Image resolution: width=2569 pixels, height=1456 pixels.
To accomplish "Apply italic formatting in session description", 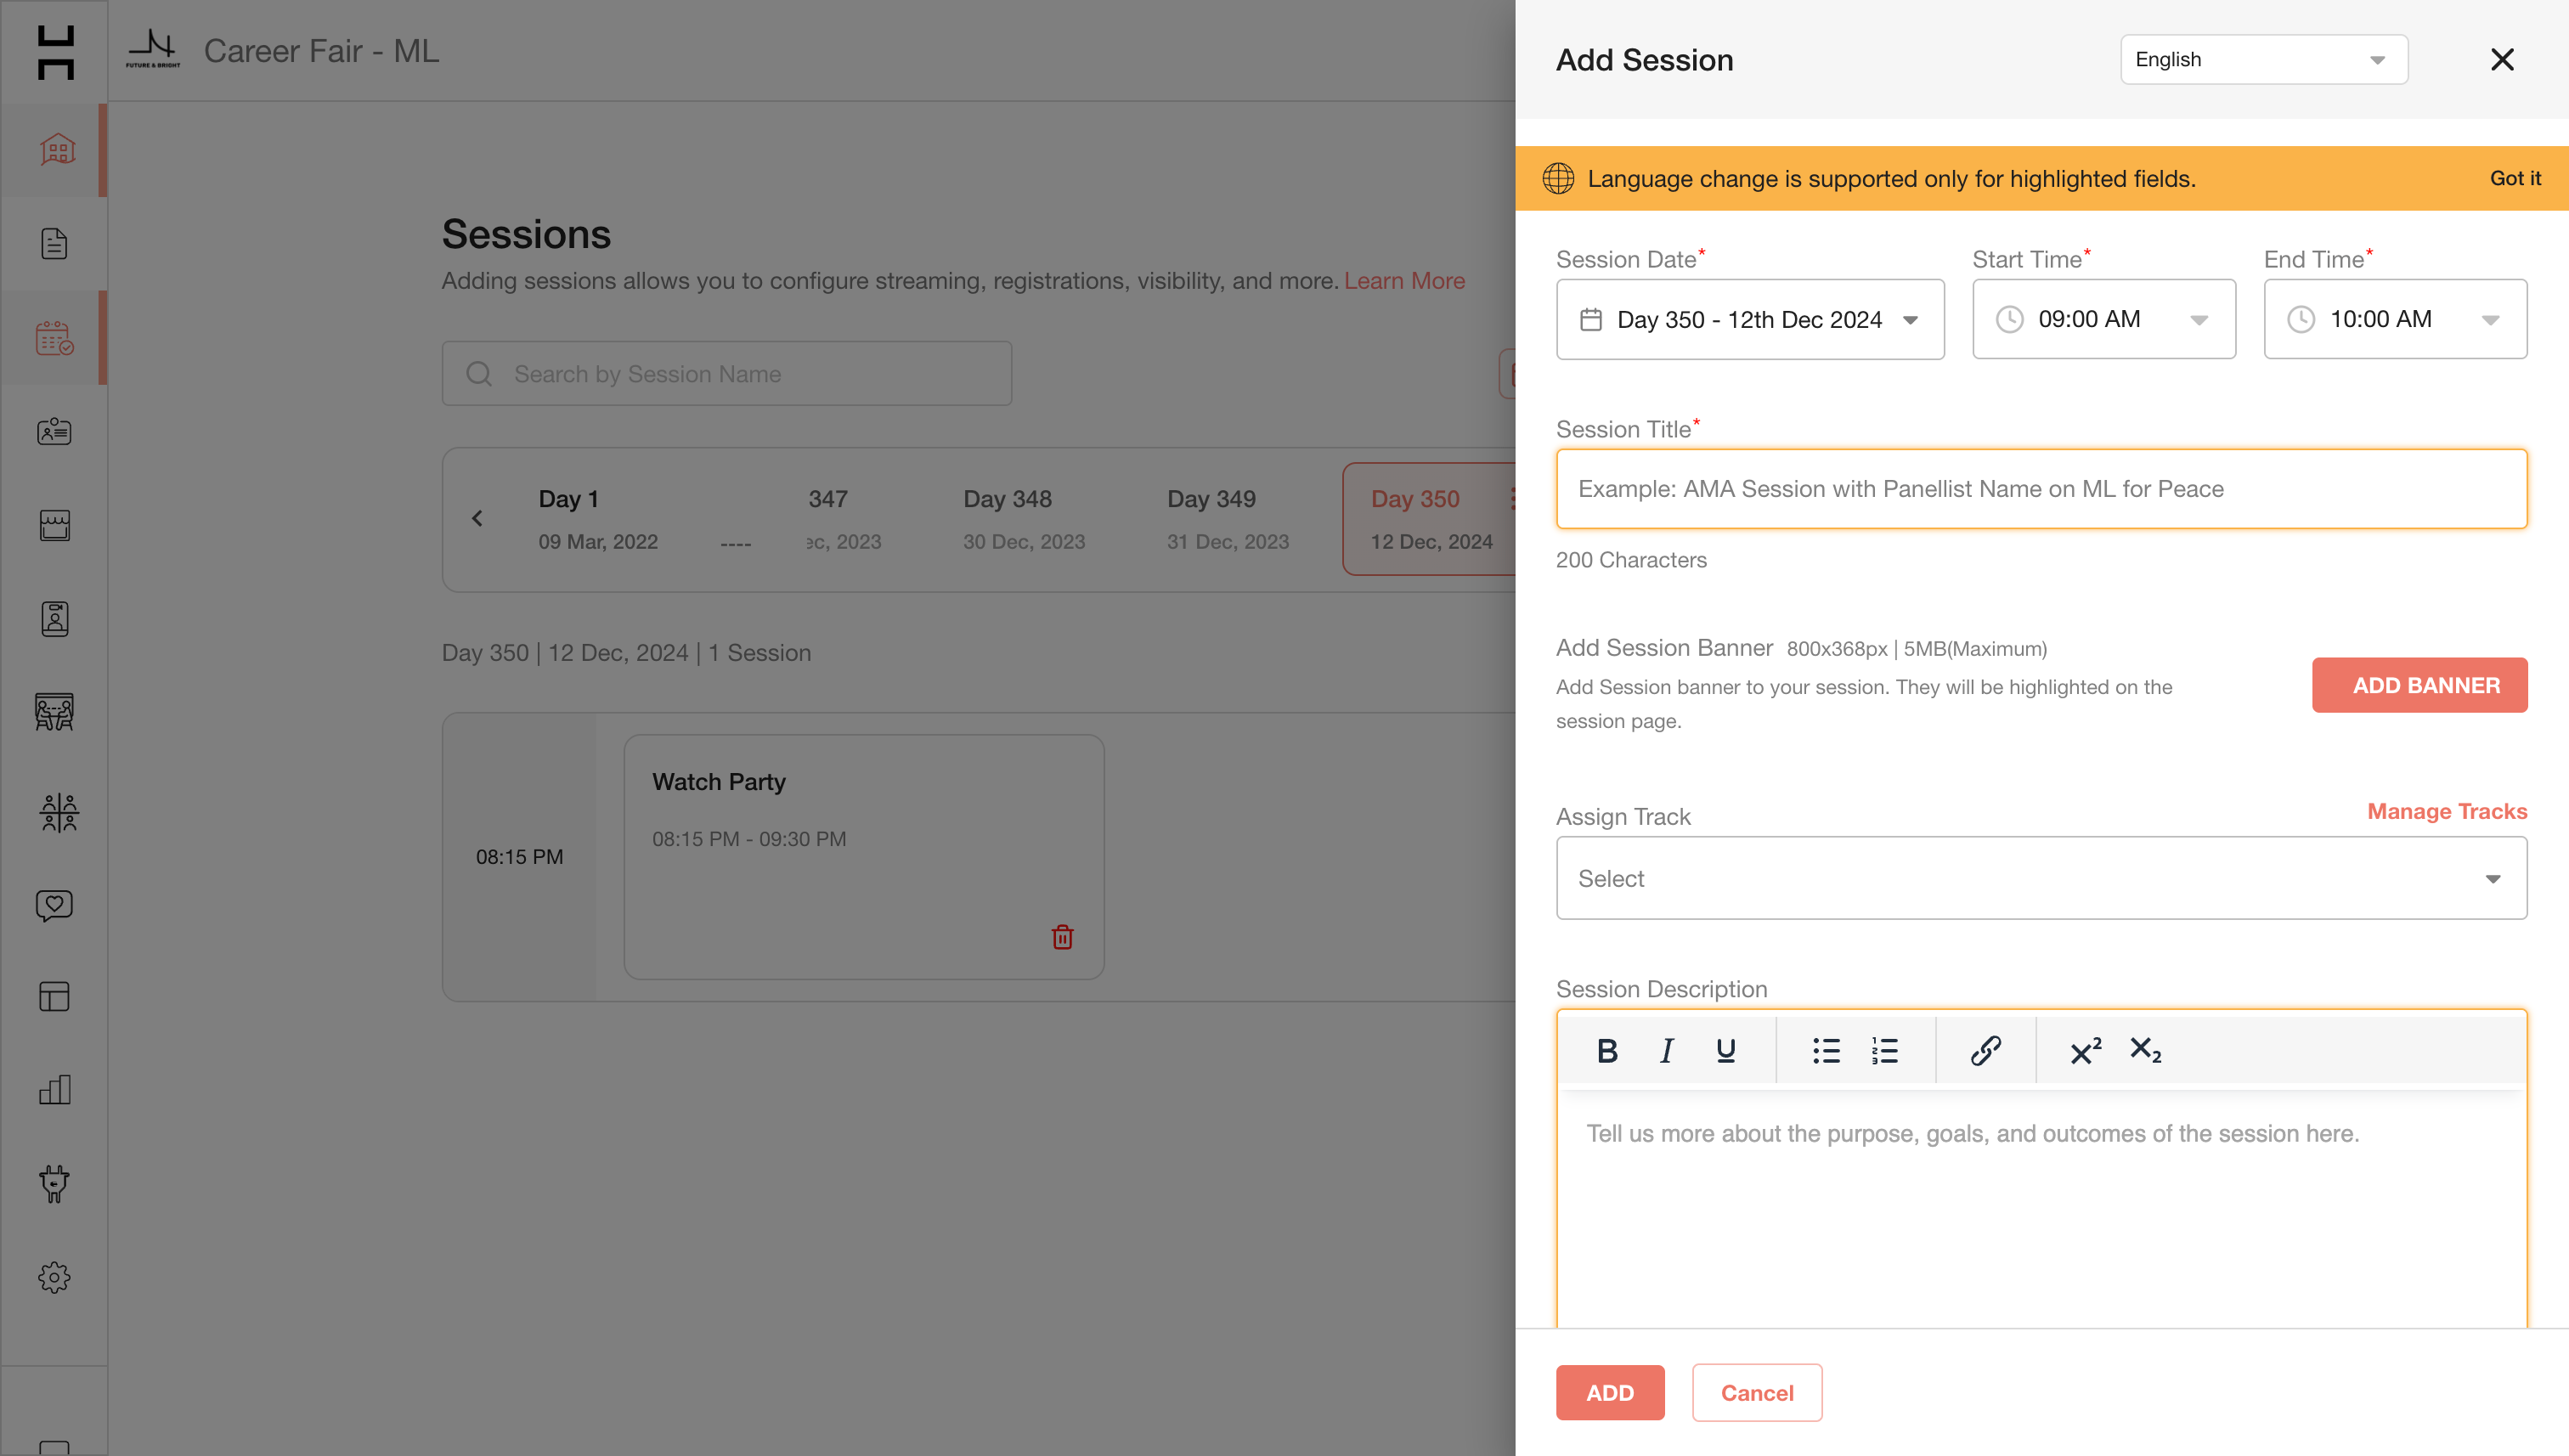I will coord(1666,1051).
